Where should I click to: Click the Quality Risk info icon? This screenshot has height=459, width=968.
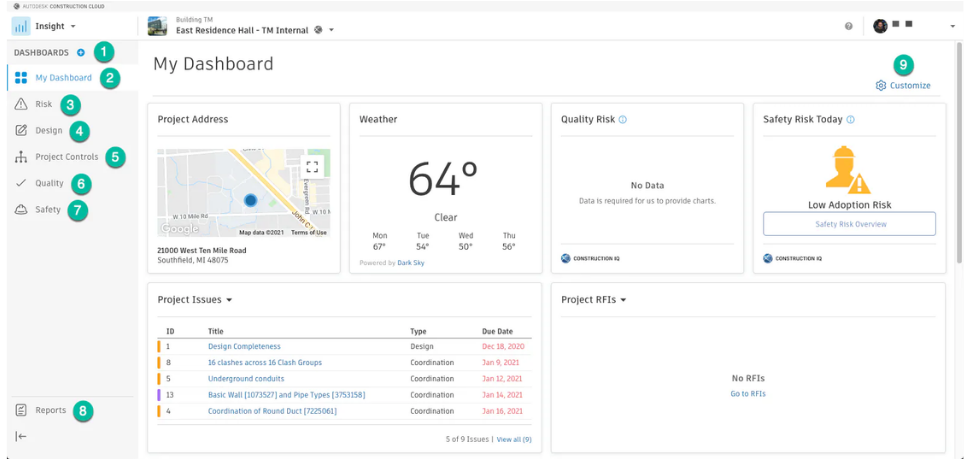click(622, 120)
